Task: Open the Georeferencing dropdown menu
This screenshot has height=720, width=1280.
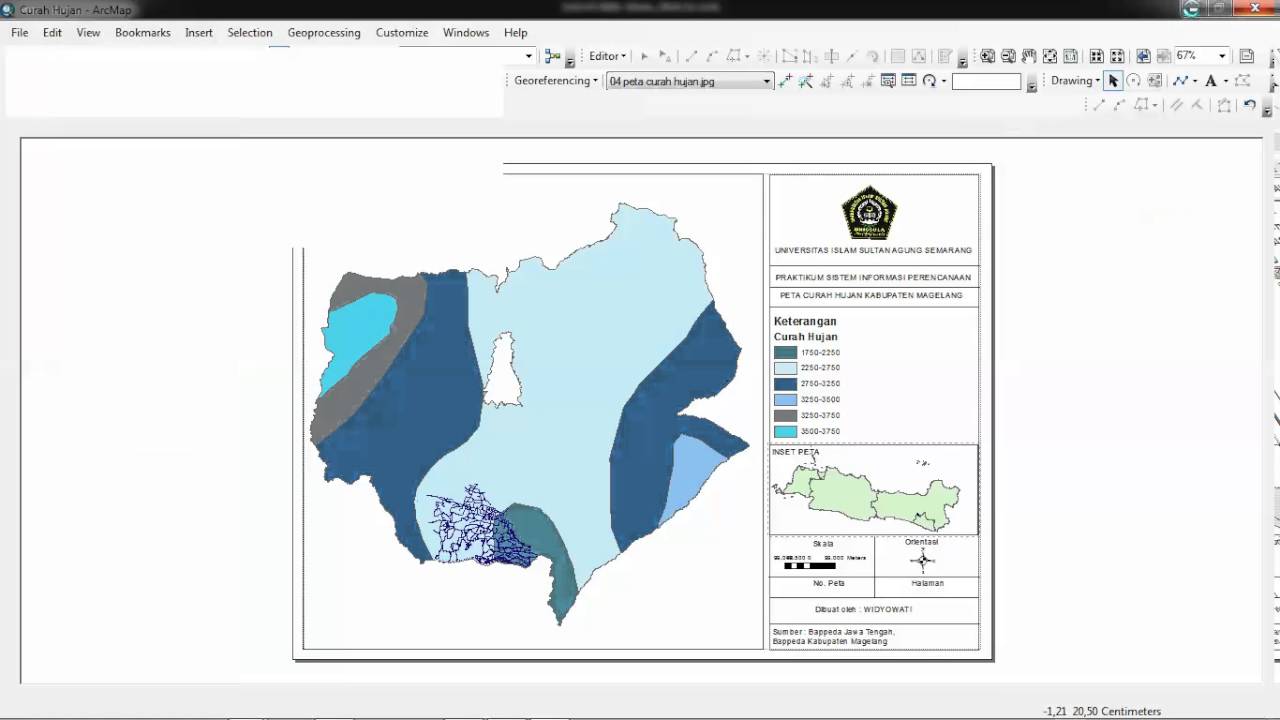Action: click(x=556, y=81)
